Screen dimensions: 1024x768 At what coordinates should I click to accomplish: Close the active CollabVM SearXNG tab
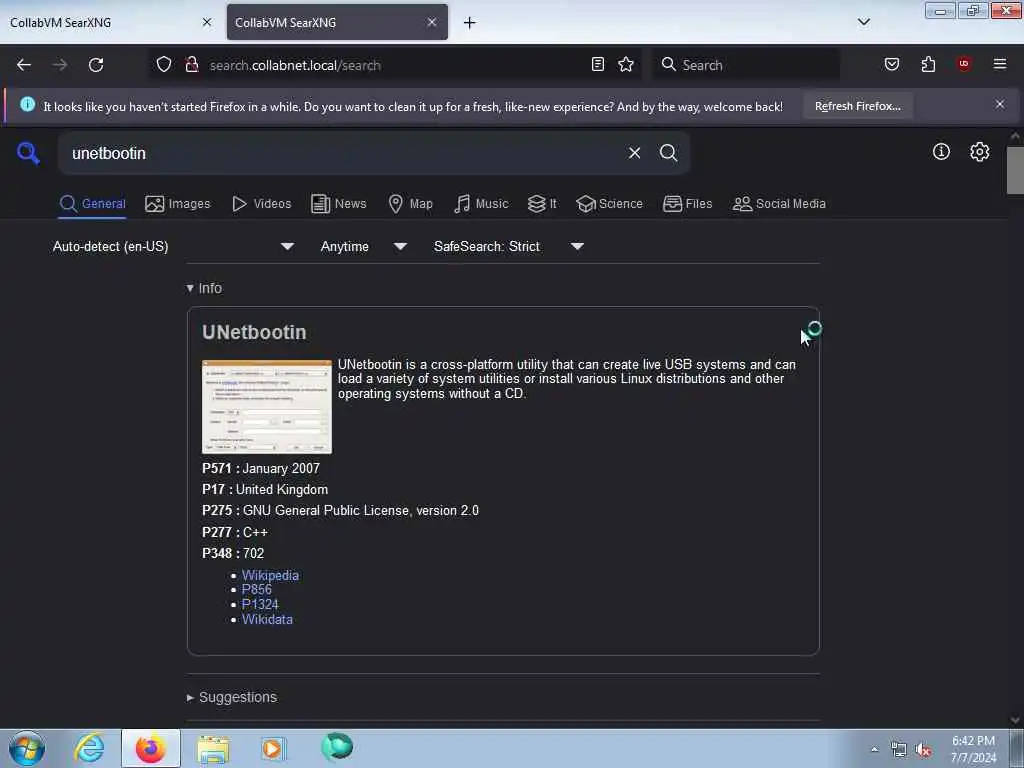432,22
